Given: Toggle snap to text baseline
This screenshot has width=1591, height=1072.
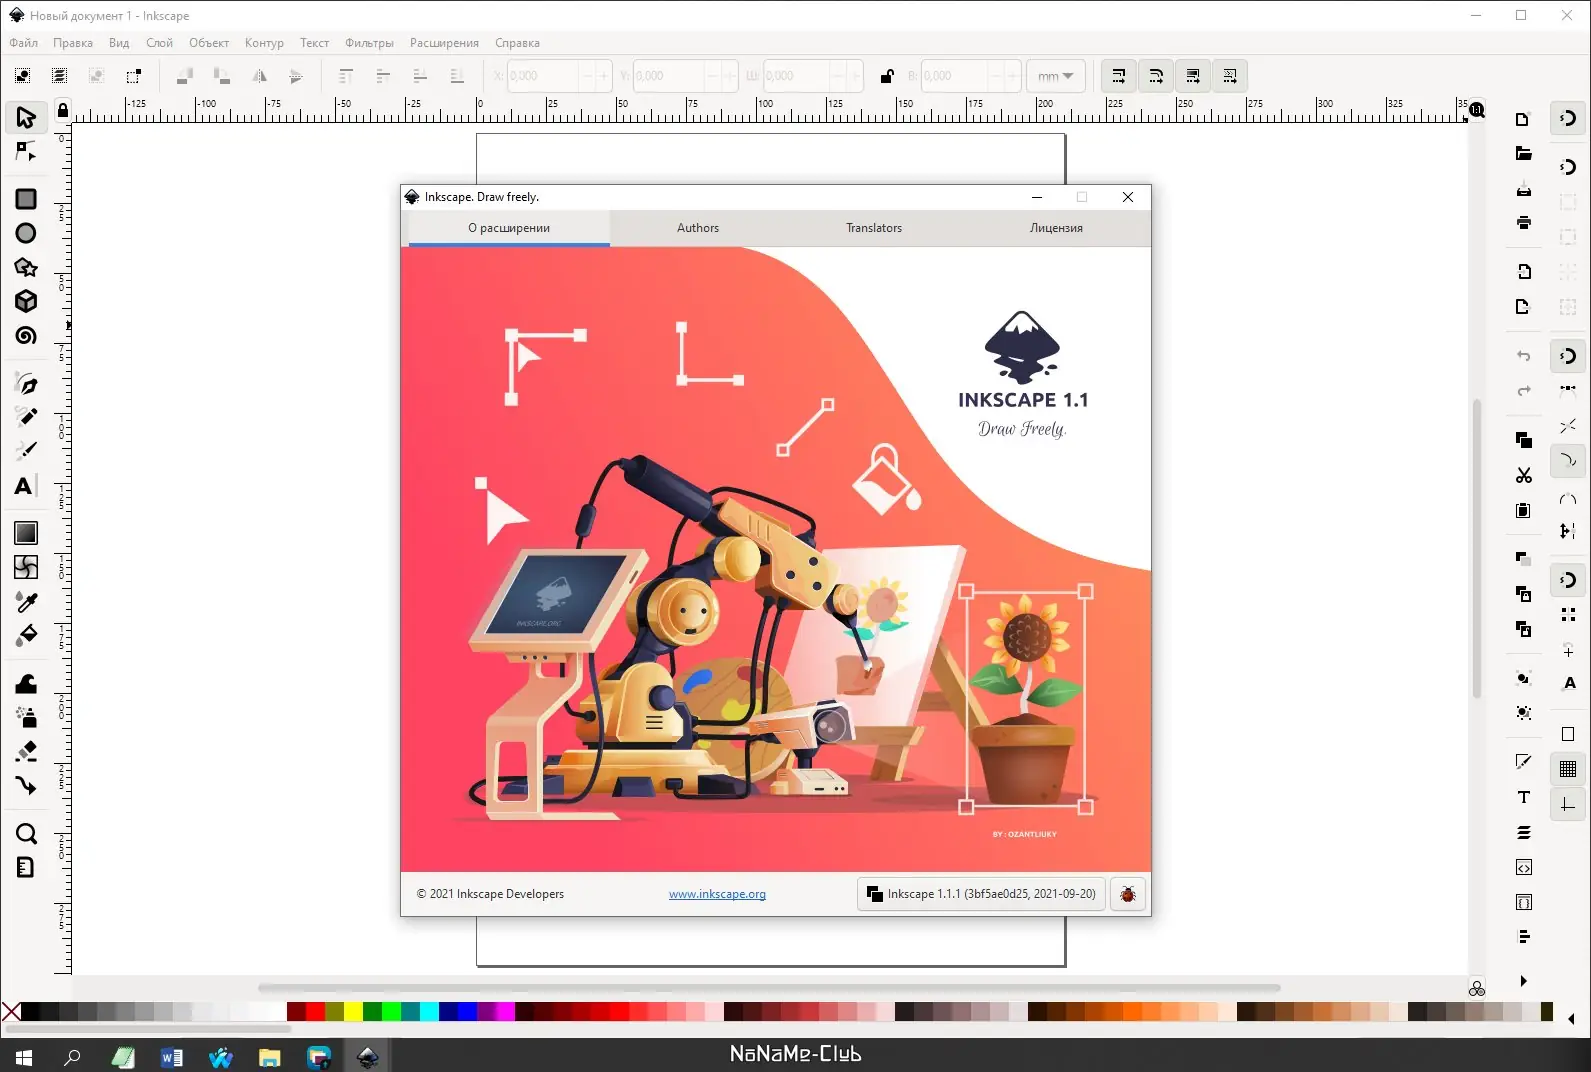Looking at the screenshot, I should pos(1568,683).
